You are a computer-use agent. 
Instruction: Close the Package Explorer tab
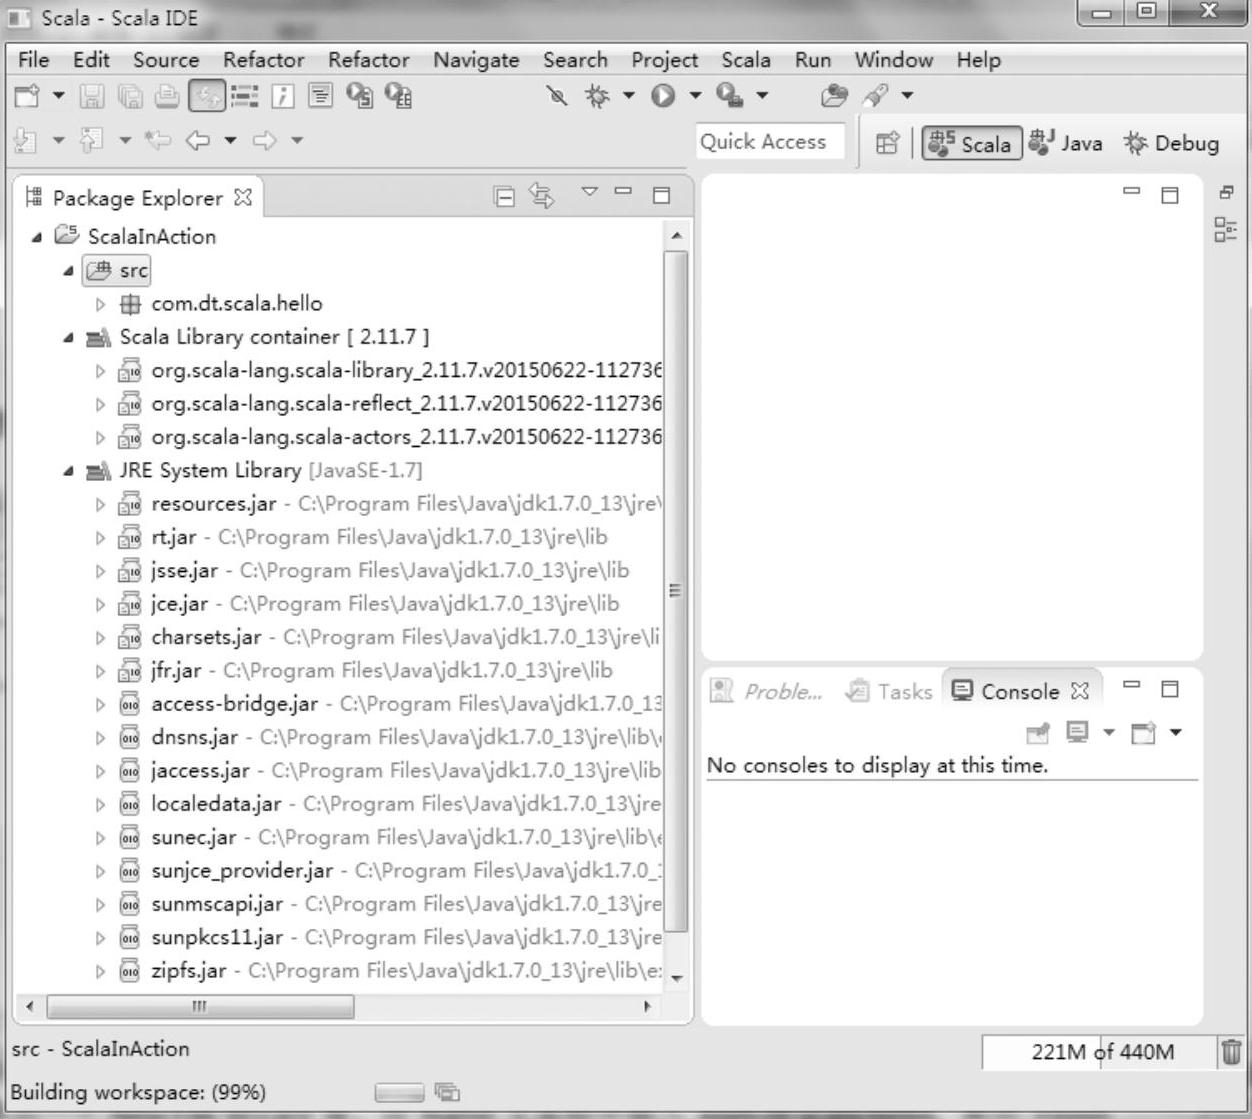243,197
